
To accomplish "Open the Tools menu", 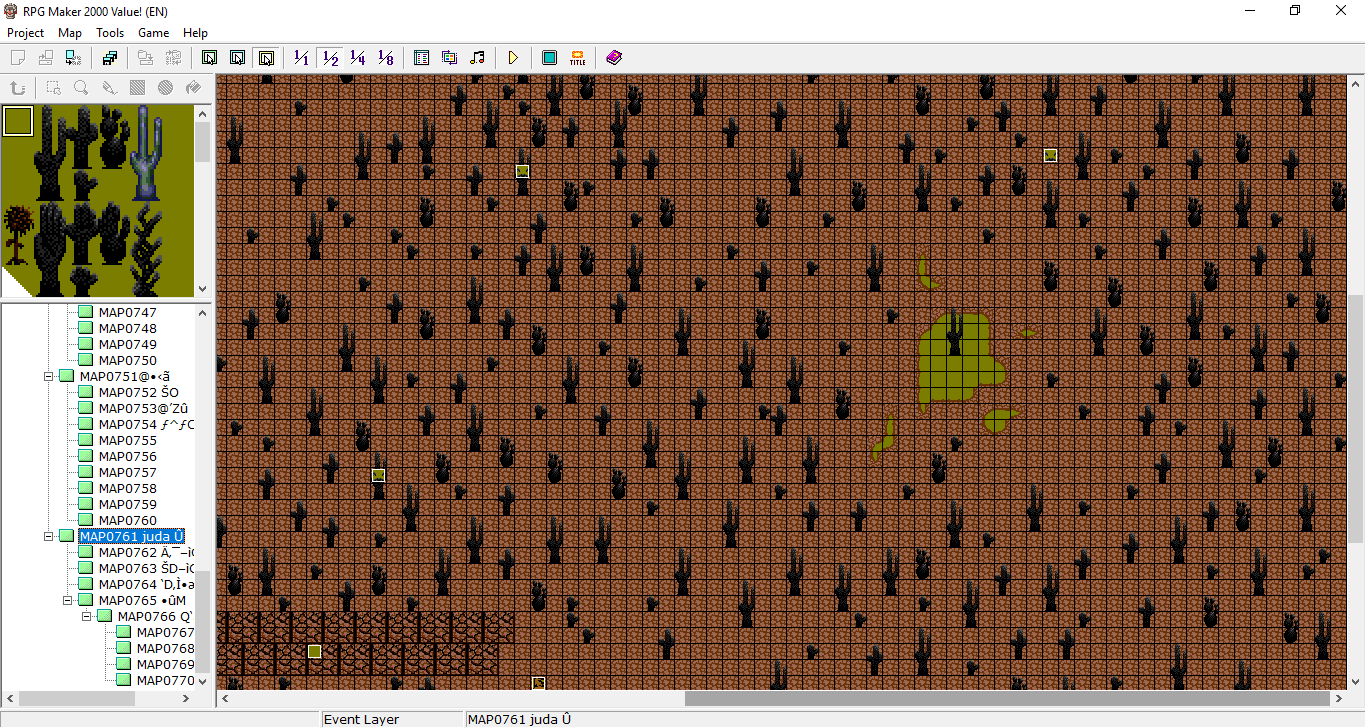I will pyautogui.click(x=110, y=33).
